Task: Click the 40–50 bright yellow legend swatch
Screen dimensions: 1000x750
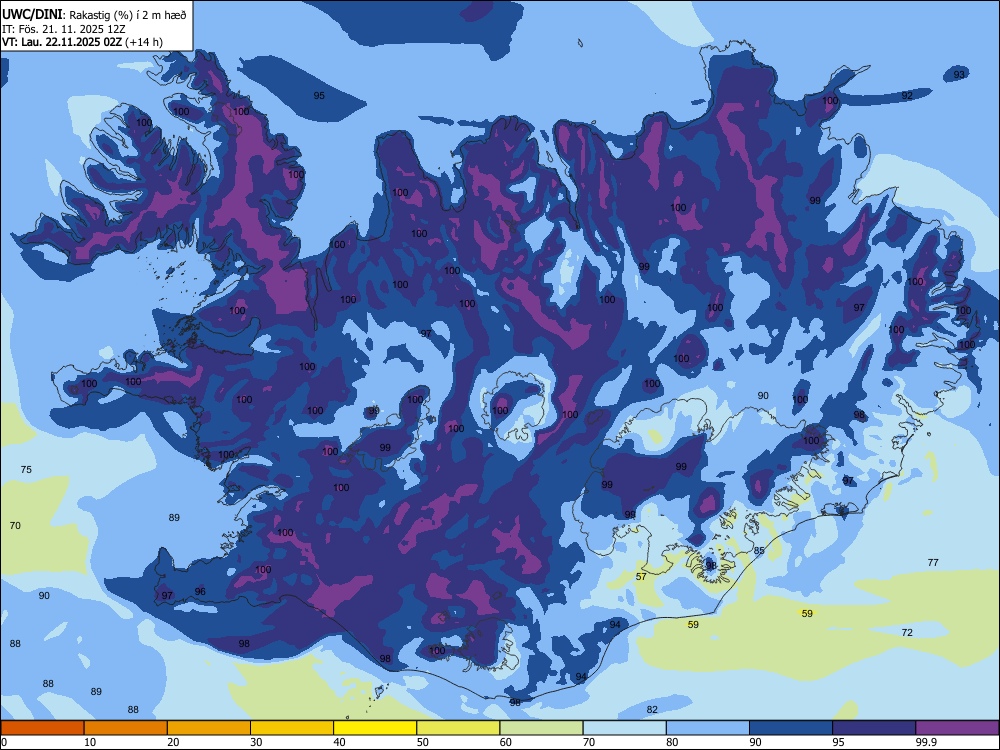Action: 375,728
